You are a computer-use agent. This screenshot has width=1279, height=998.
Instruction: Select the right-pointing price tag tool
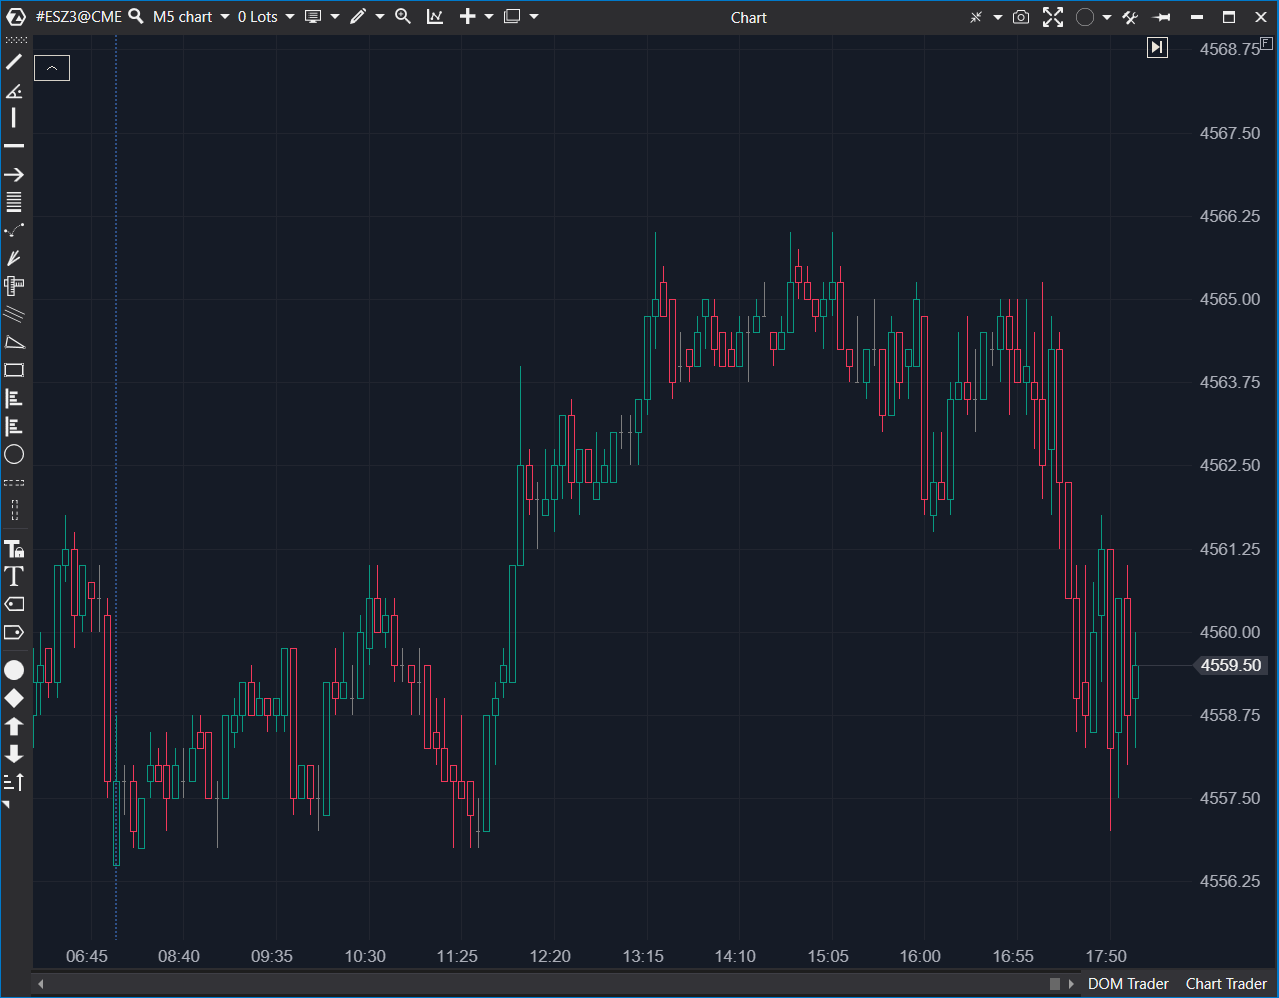14,632
